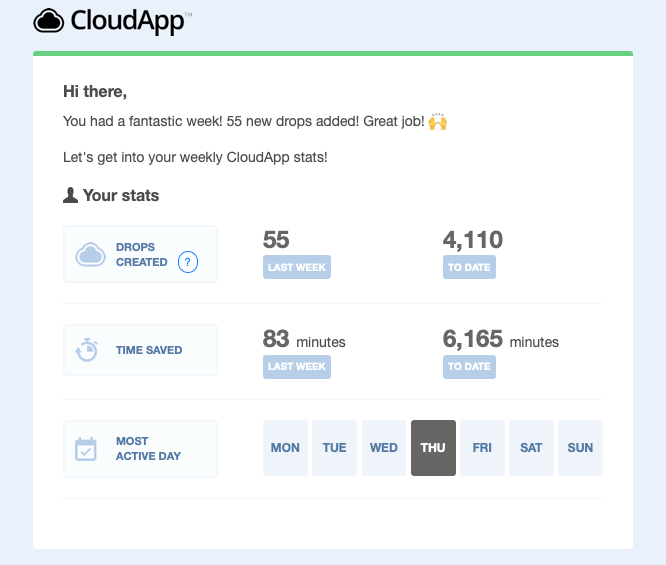Click the number 55 drops value

pyautogui.click(x=276, y=240)
